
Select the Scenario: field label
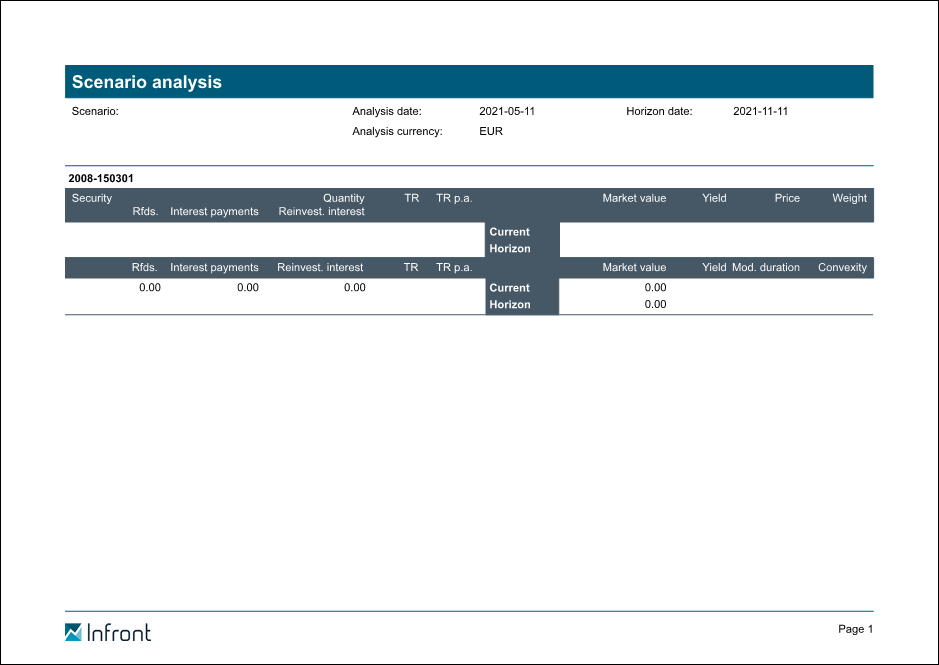pos(95,111)
